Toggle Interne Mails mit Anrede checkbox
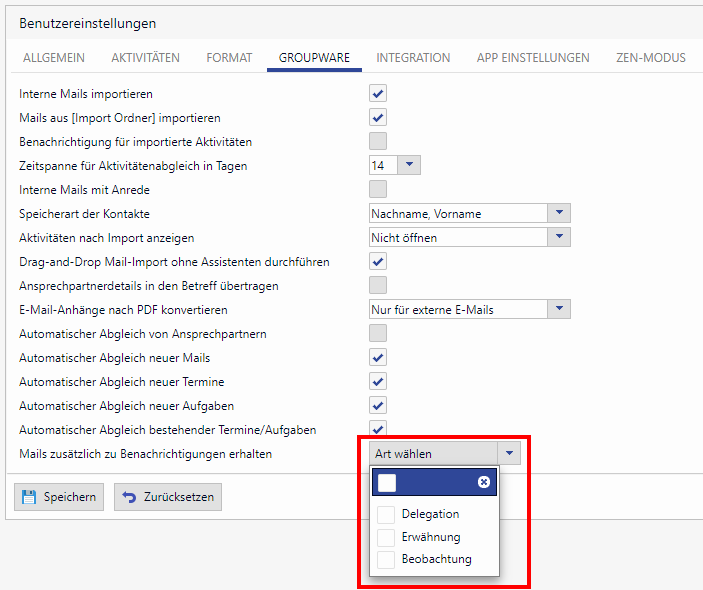 378,189
